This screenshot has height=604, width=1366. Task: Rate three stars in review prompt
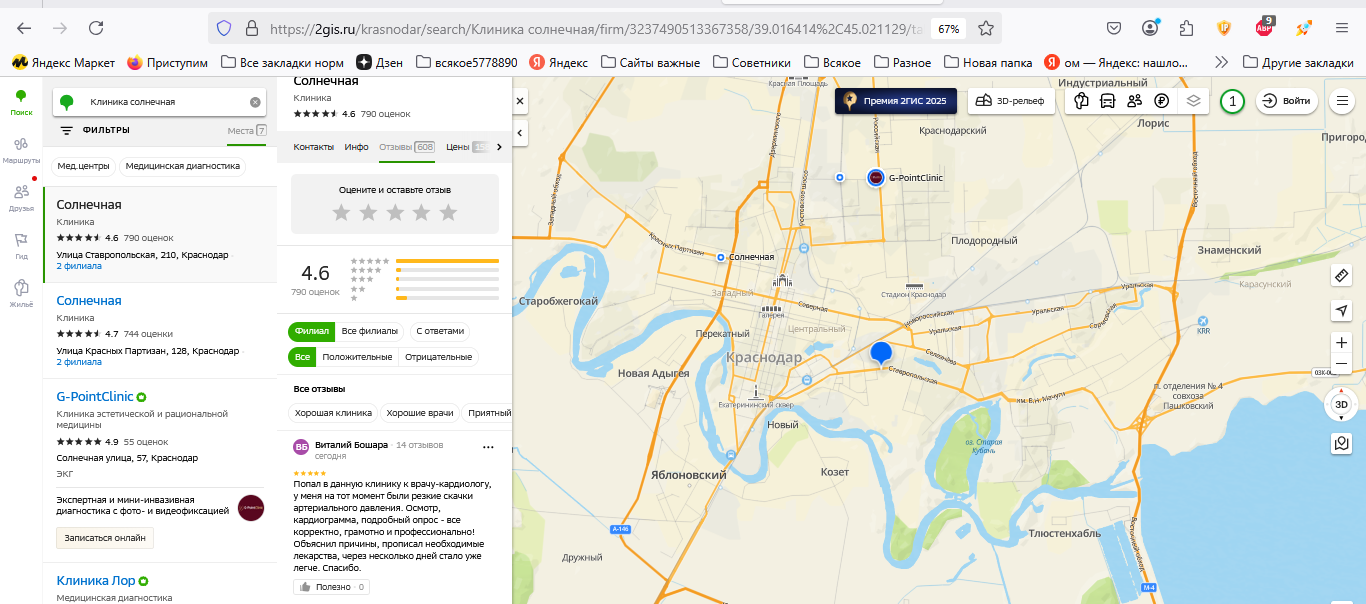395,212
